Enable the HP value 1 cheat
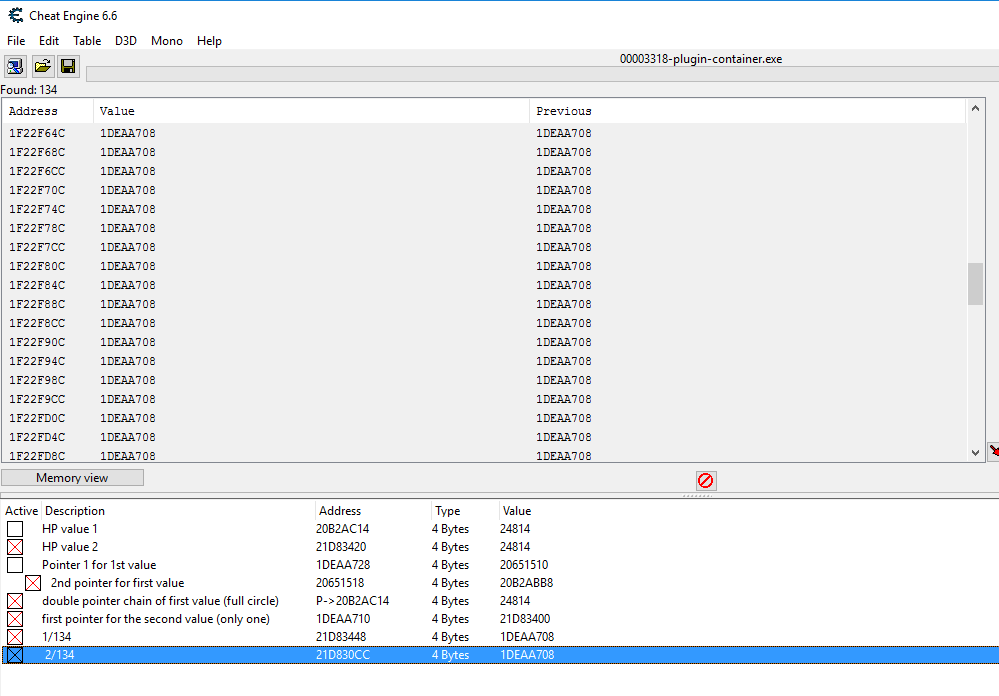 coord(13,528)
